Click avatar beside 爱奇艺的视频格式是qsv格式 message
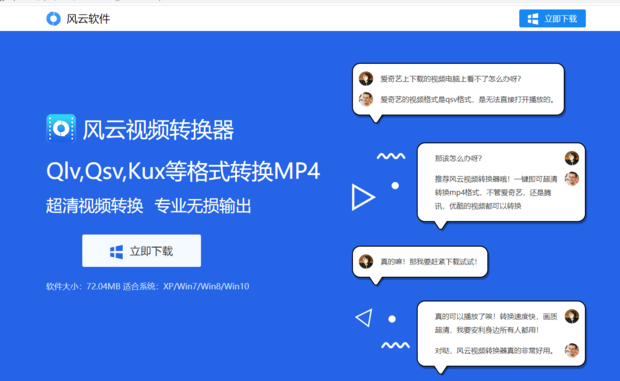The height and width of the screenshot is (381, 620). tap(366, 99)
